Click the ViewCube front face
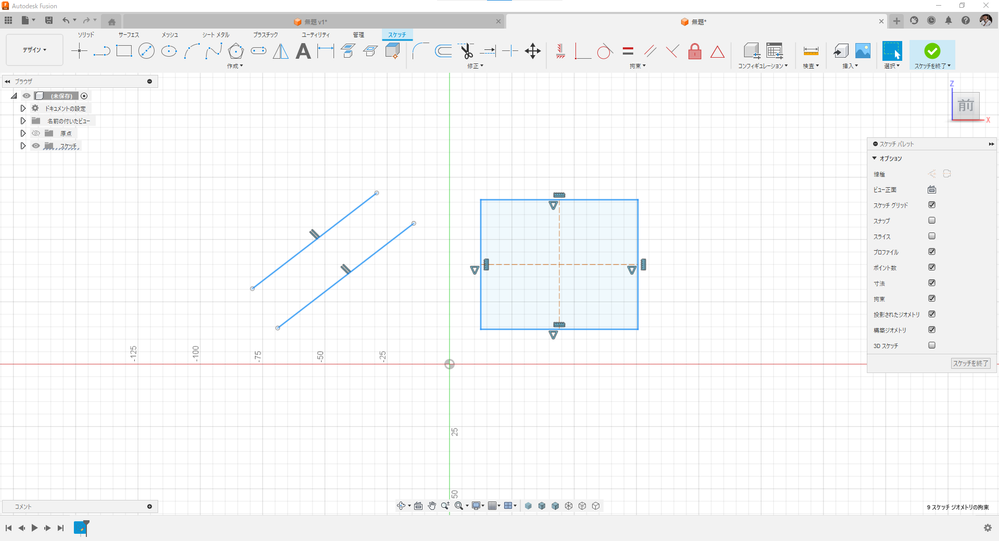999x541 pixels. coord(966,105)
